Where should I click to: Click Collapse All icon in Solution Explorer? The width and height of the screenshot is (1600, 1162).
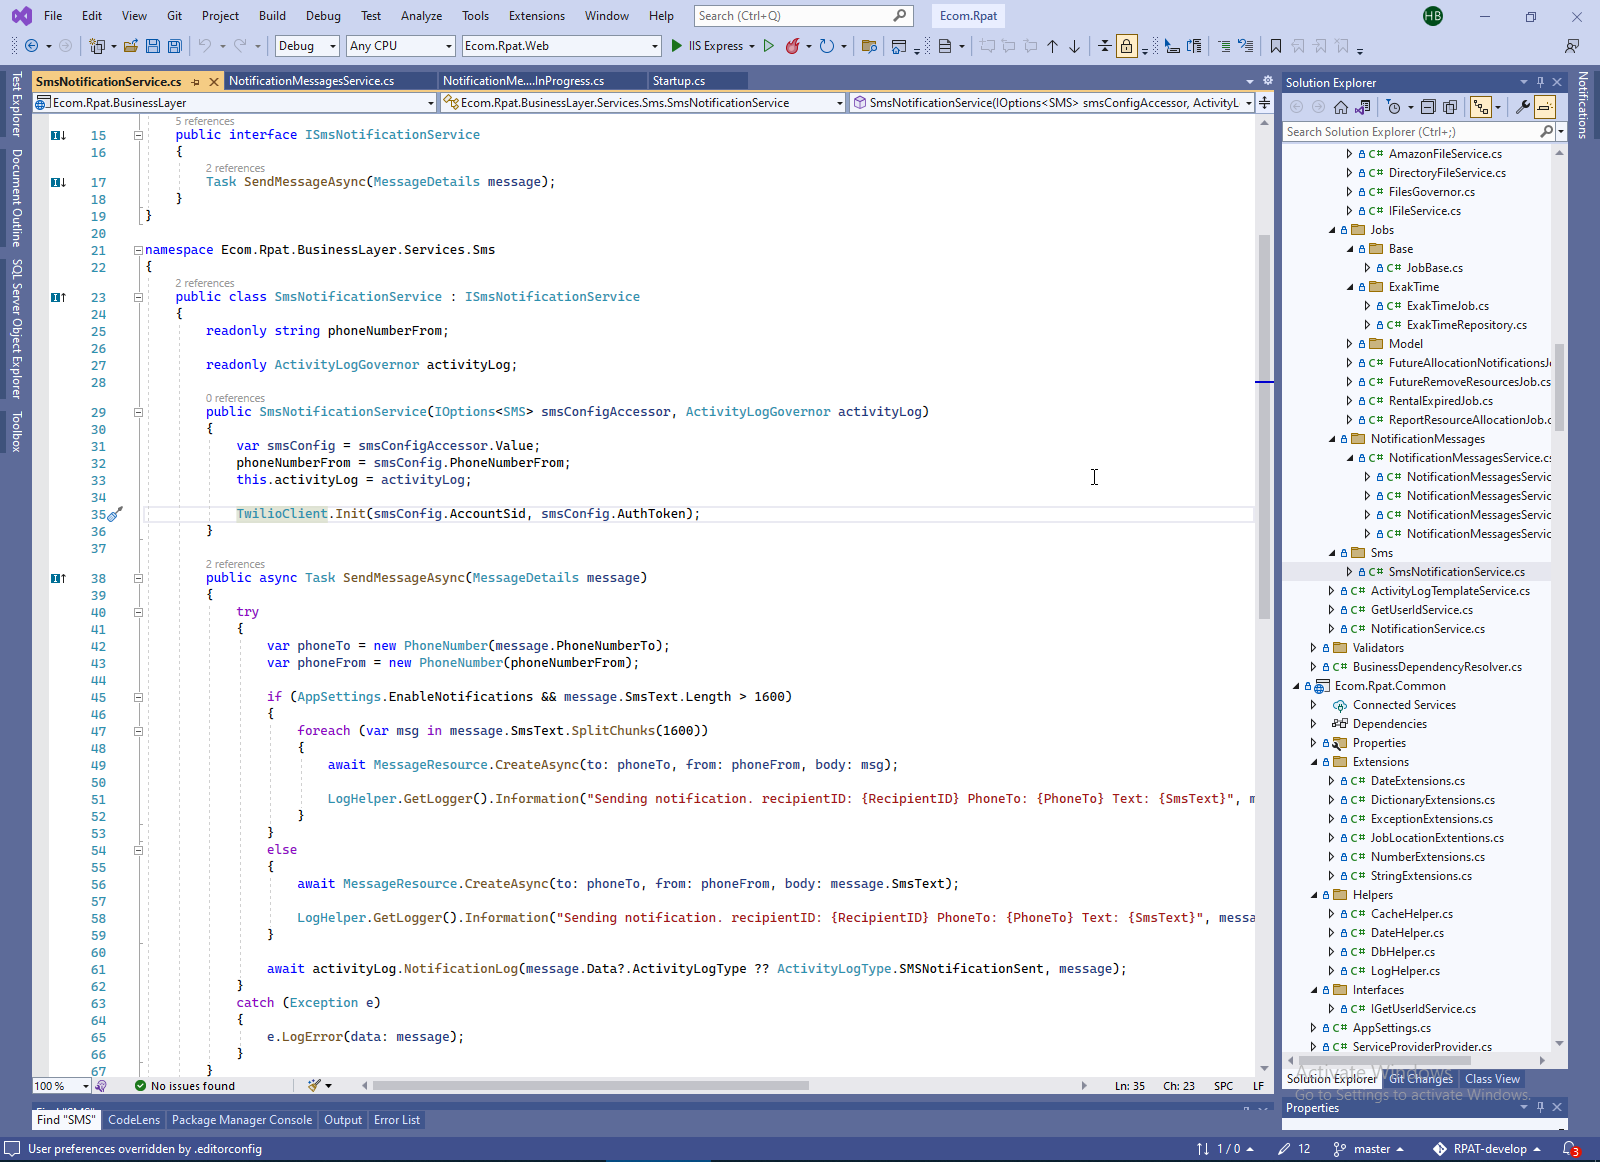(x=1428, y=107)
